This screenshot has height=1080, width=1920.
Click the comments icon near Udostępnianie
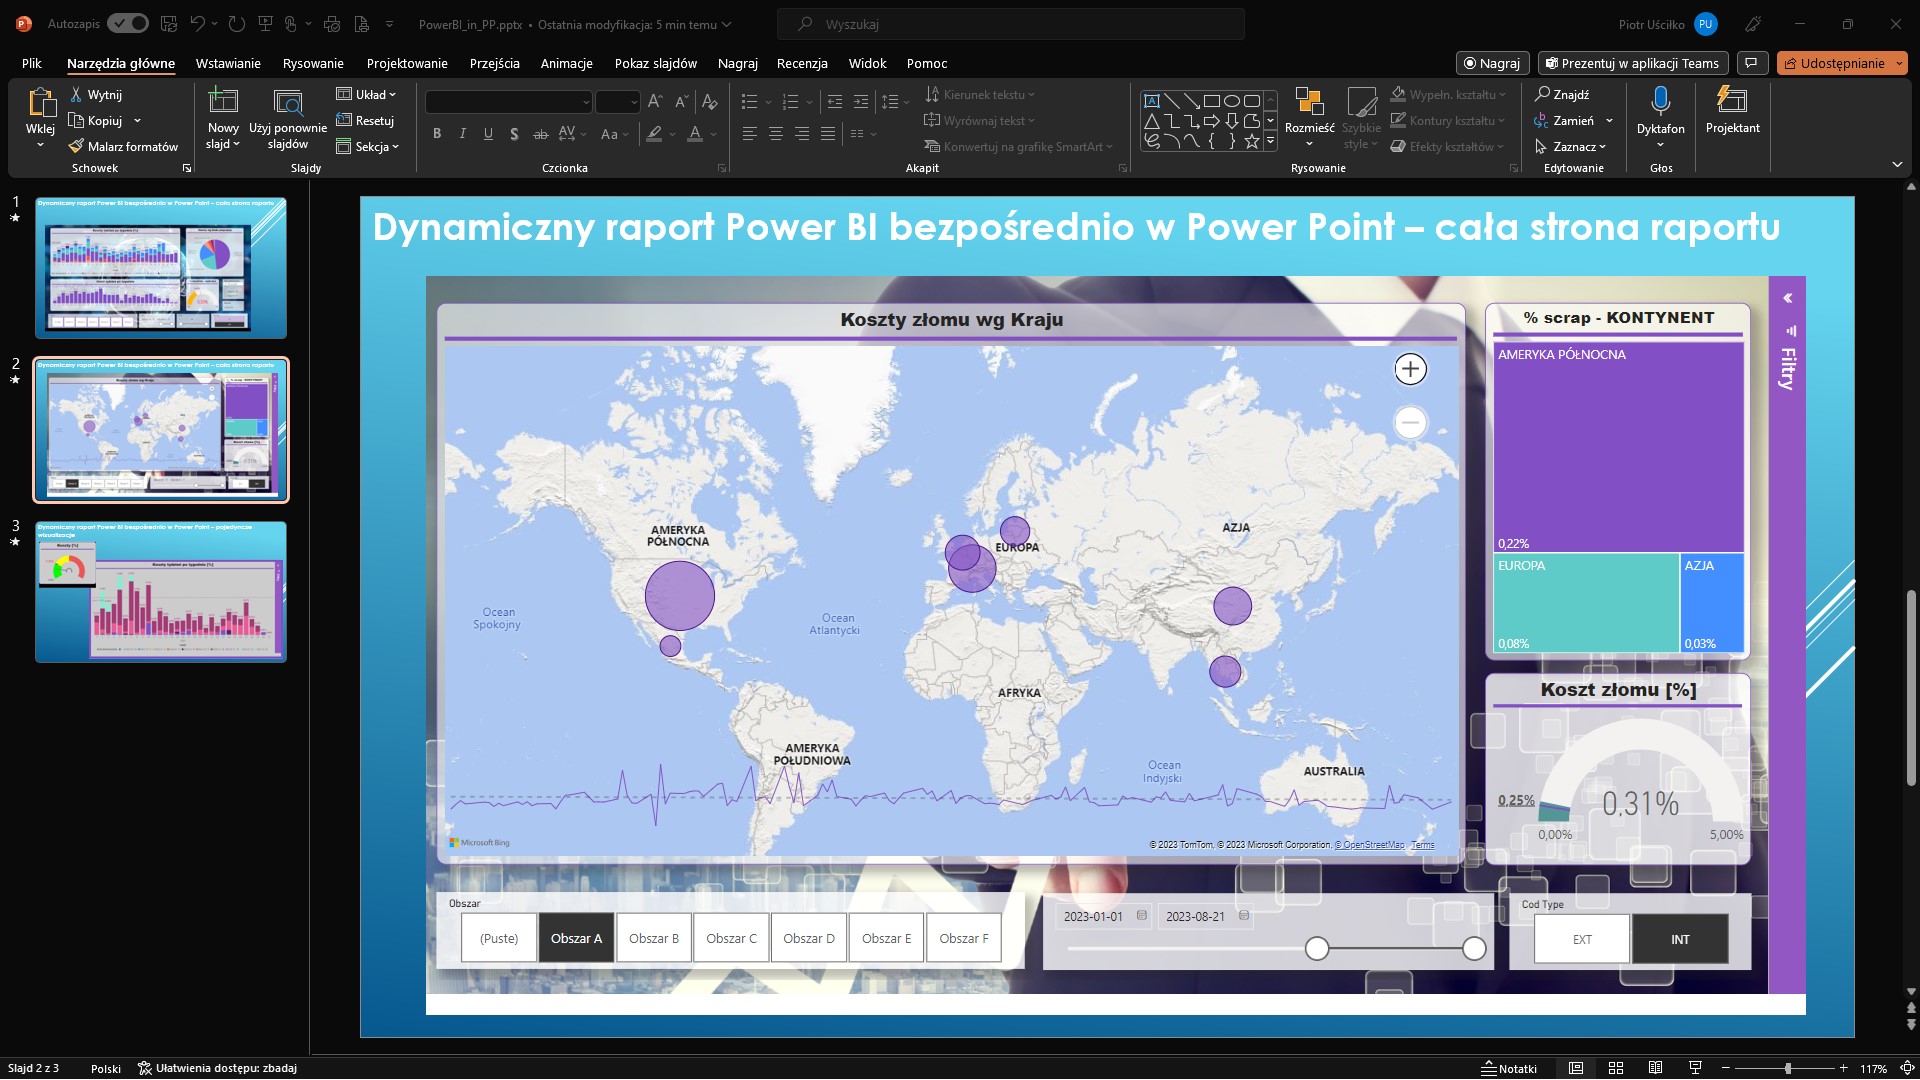(1751, 63)
